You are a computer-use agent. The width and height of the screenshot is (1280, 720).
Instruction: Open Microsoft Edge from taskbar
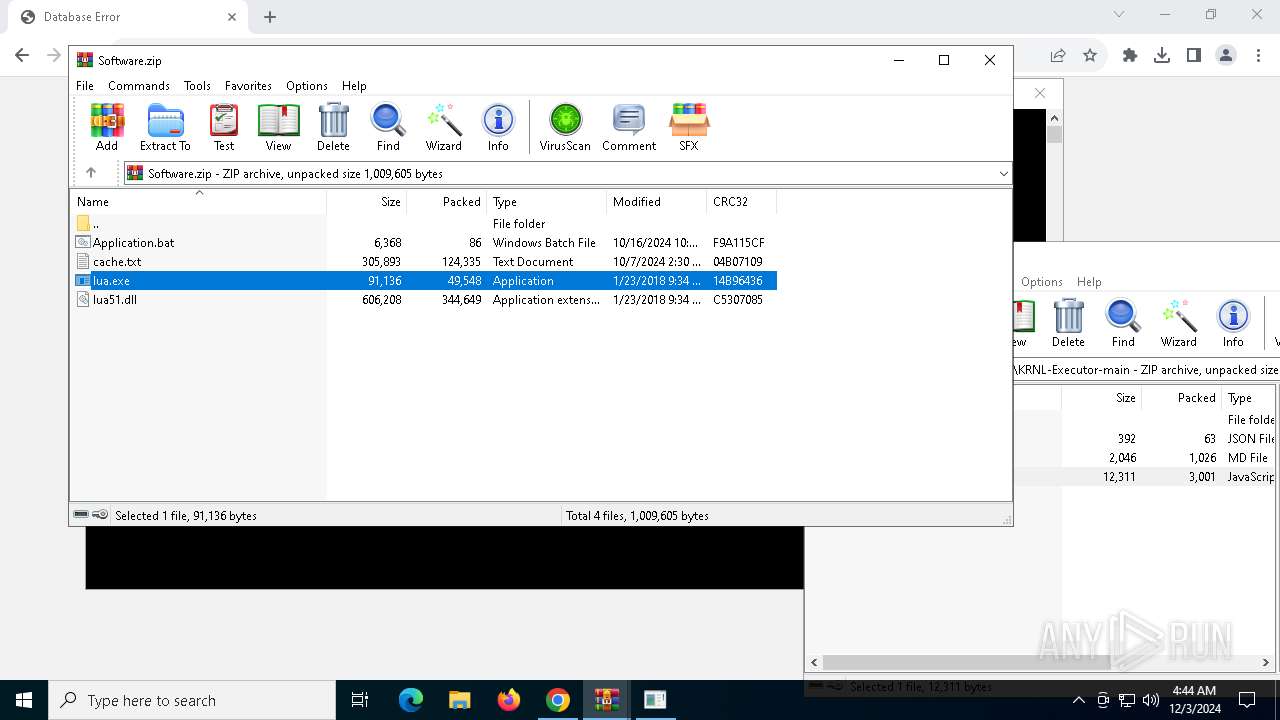(411, 700)
